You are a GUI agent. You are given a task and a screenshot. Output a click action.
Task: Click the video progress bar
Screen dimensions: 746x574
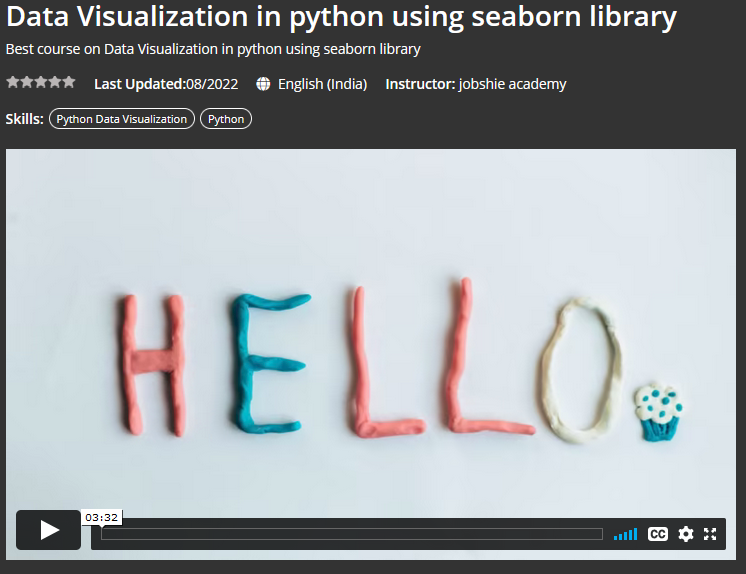point(352,534)
